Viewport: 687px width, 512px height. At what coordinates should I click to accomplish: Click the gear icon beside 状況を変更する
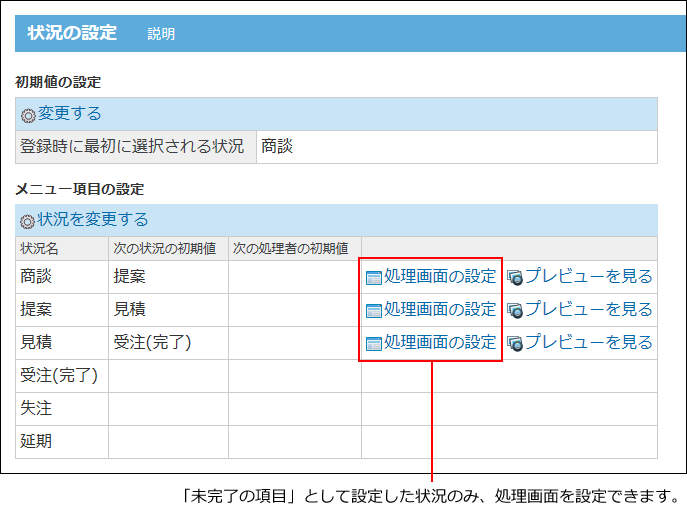[27, 222]
